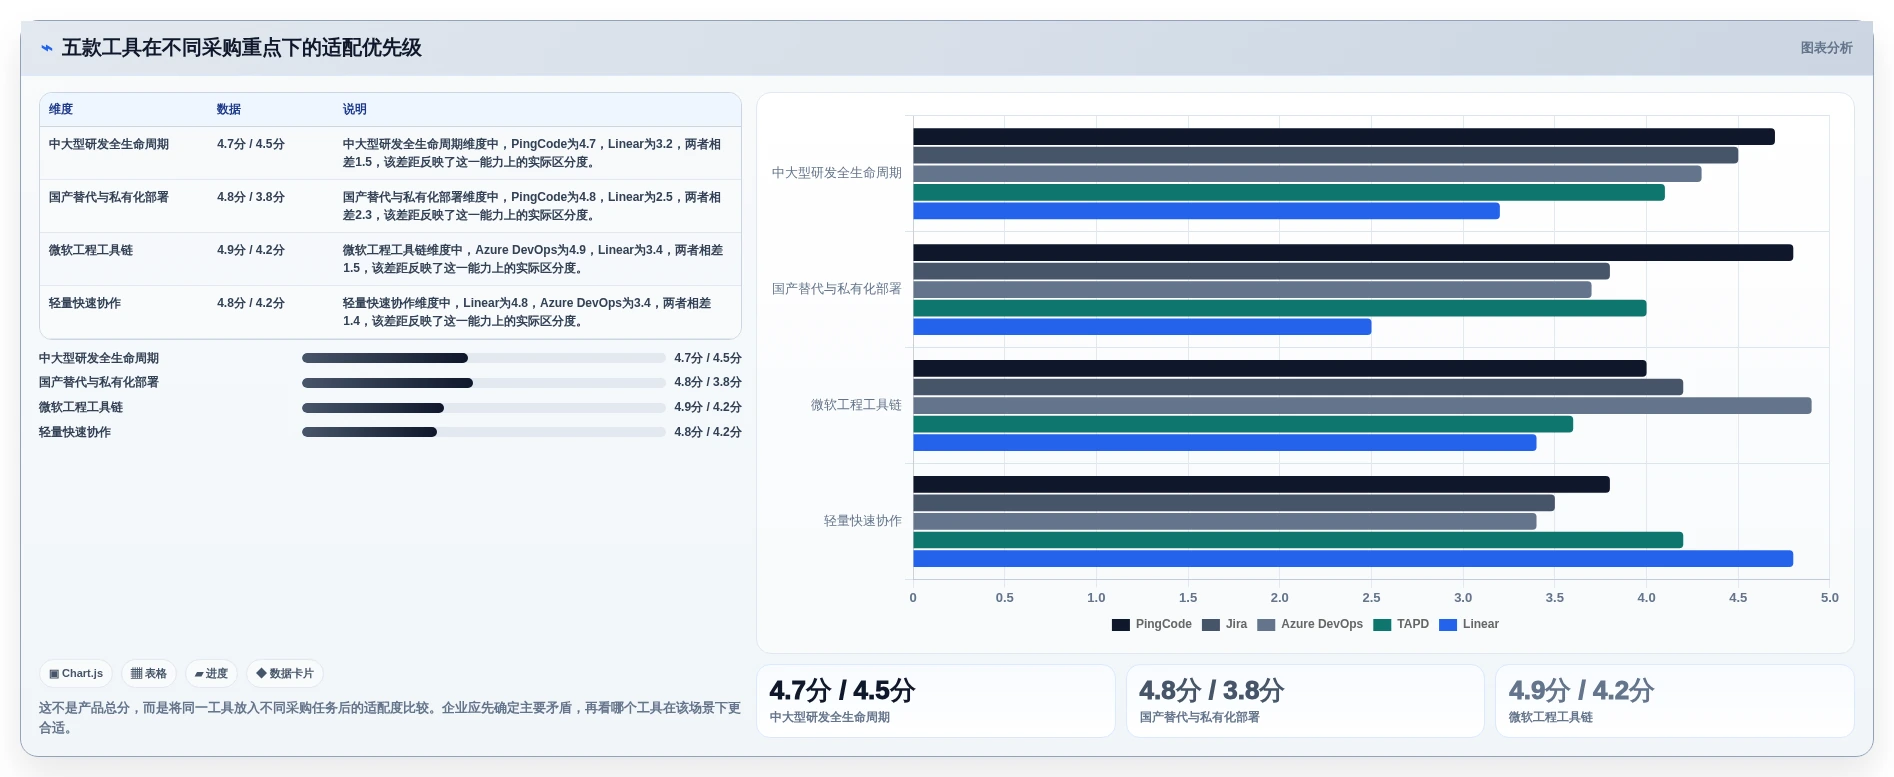Click the 中大型研发全生命周期 progress bar
Screen dimensions: 1894x777
click(484, 358)
